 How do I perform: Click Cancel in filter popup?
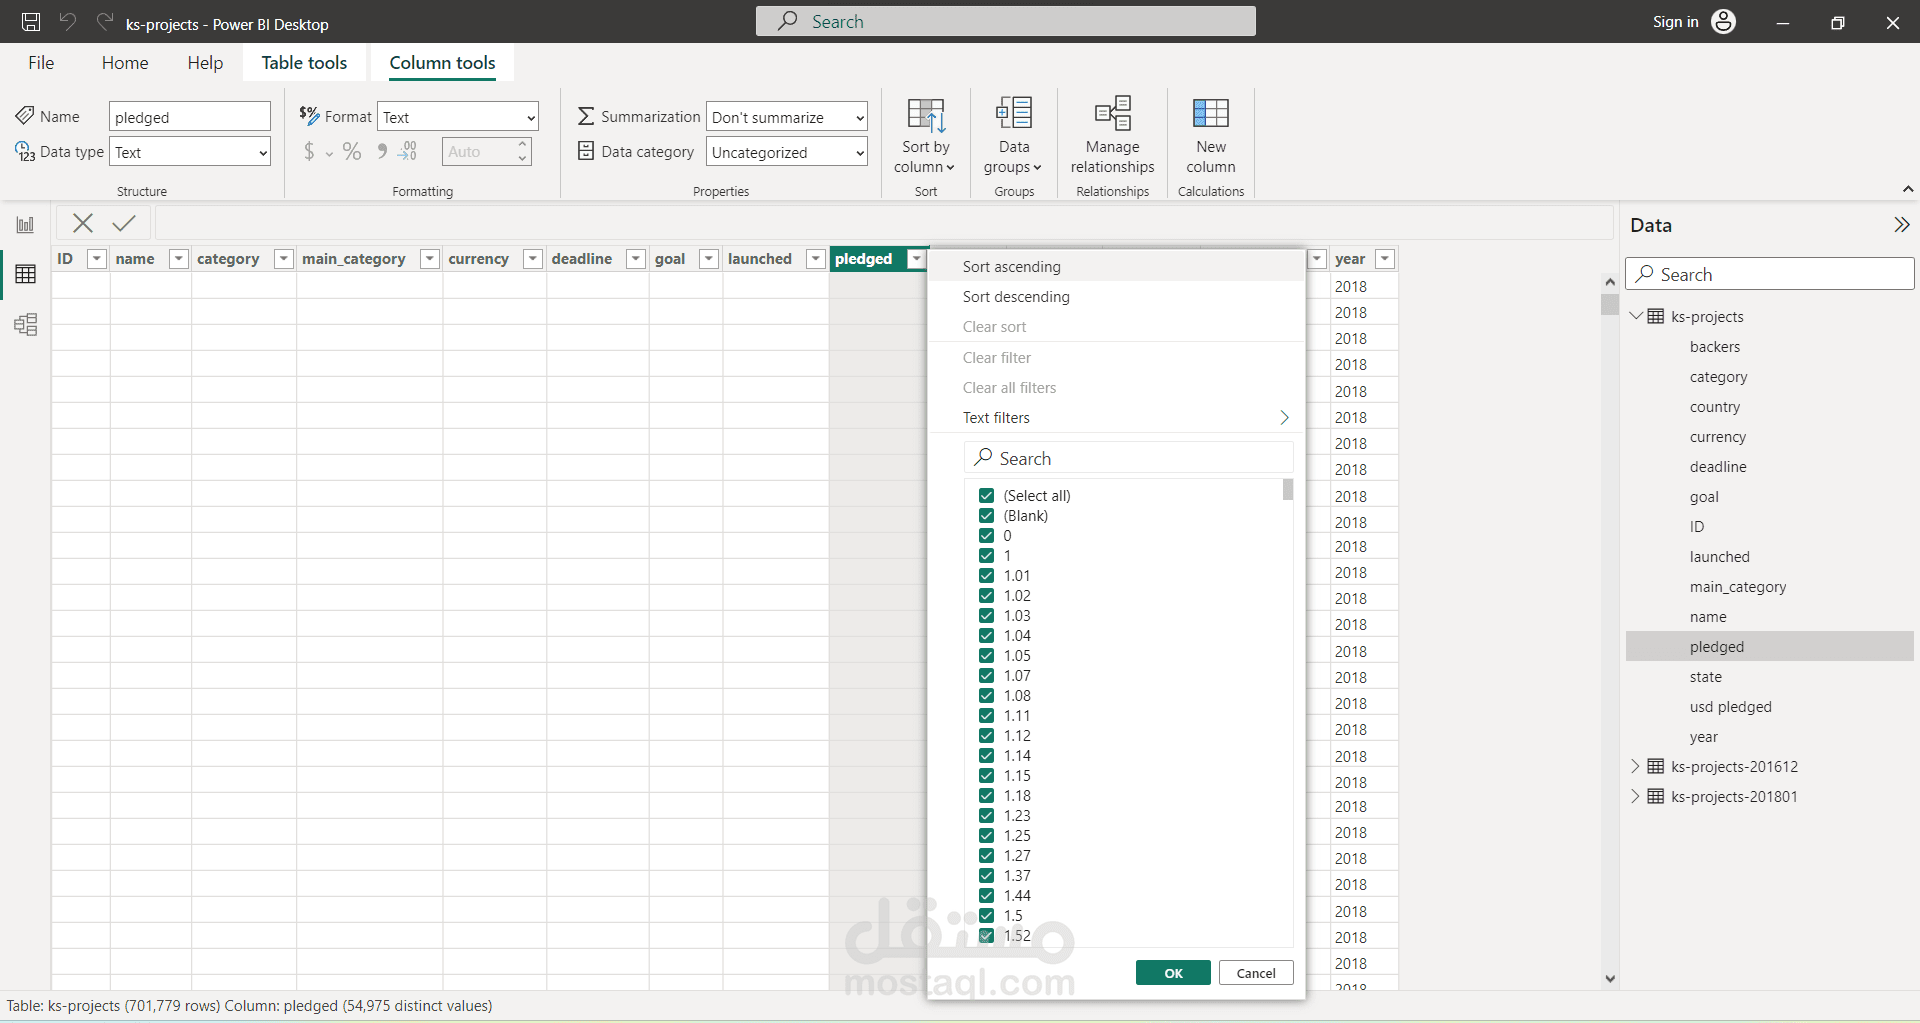point(1256,973)
